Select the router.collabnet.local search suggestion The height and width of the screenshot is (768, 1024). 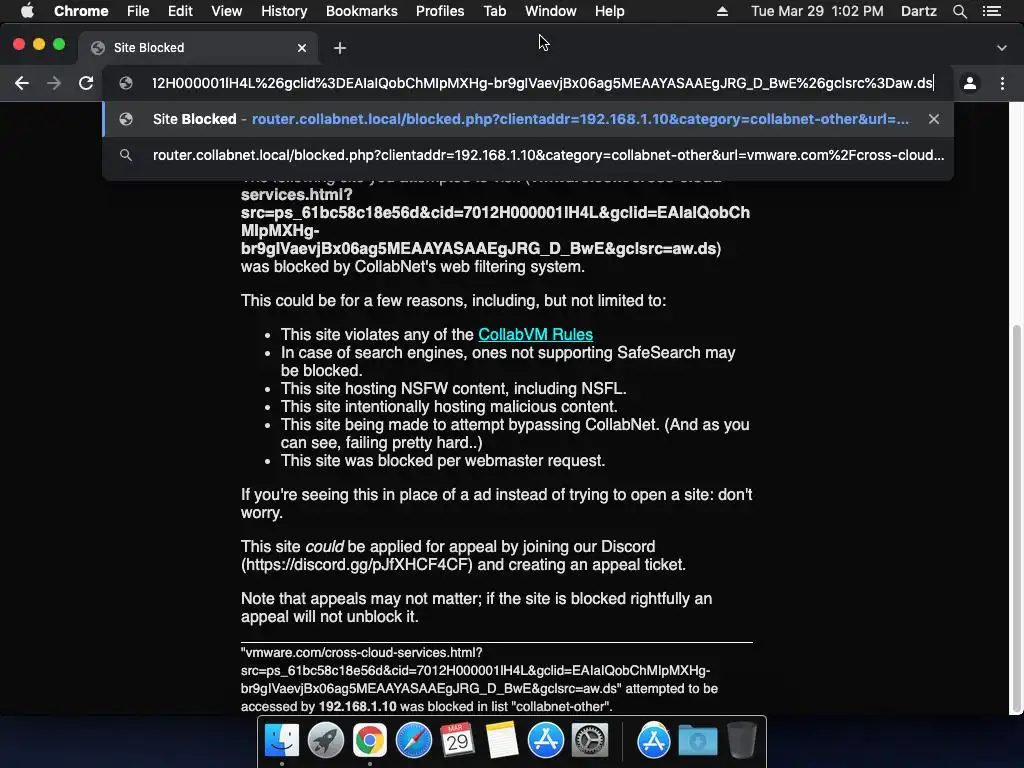coord(528,155)
